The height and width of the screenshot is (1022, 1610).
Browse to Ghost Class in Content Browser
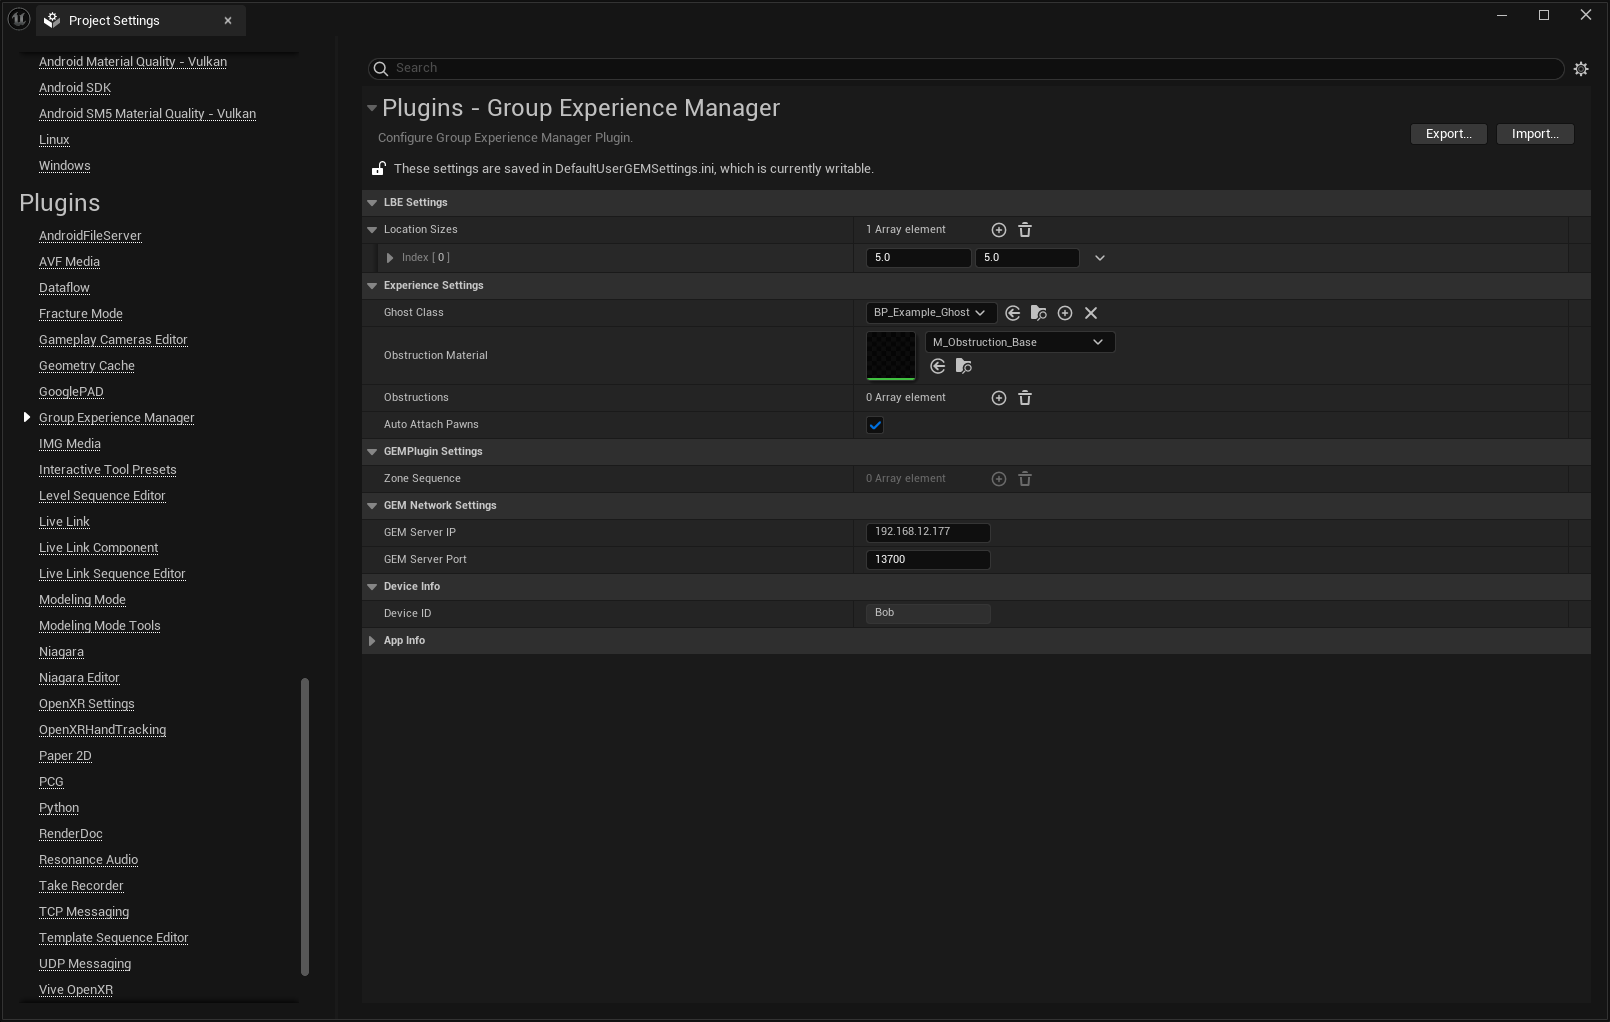coord(1038,313)
